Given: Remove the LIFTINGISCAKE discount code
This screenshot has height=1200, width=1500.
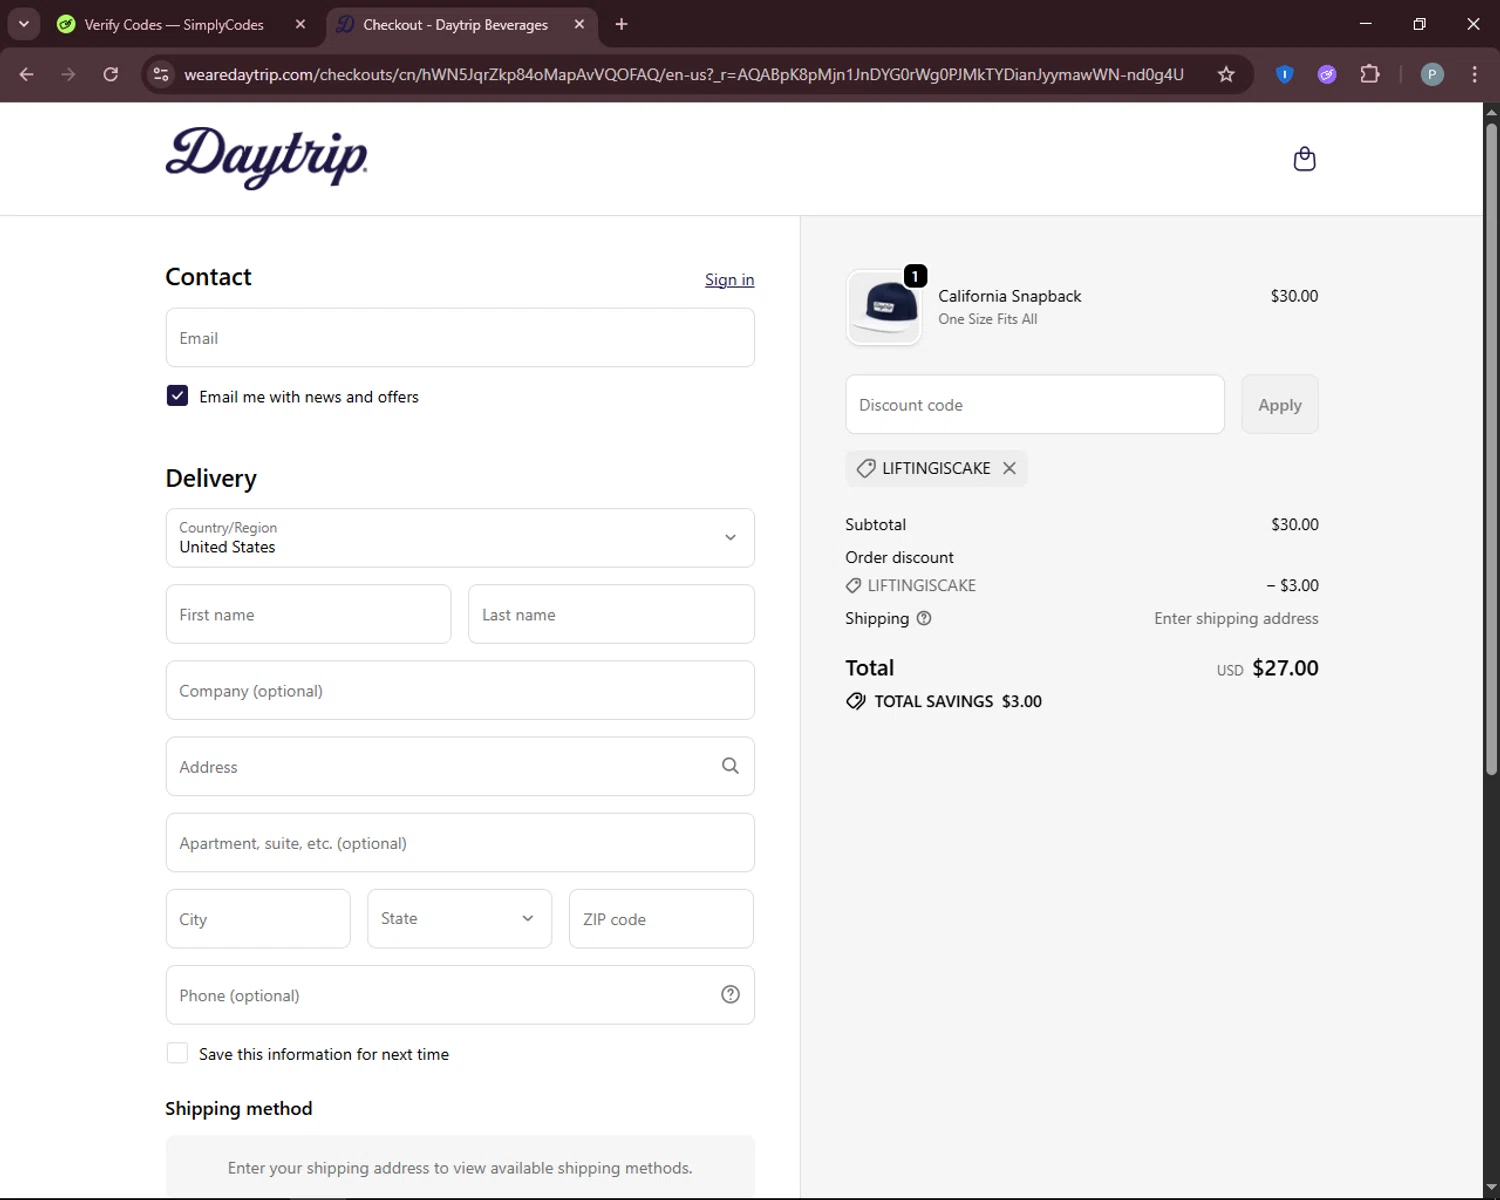Looking at the screenshot, I should [1009, 468].
